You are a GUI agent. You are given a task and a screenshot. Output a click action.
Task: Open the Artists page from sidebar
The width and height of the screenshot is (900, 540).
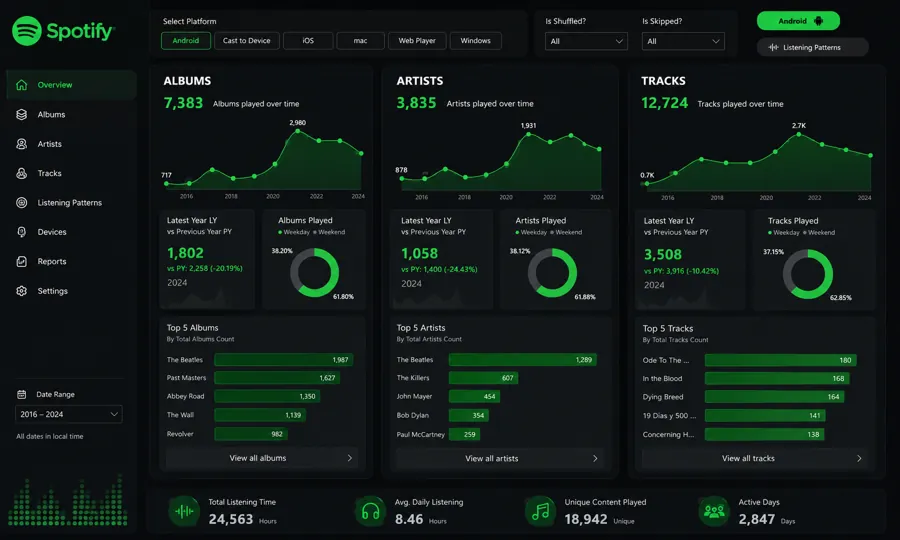72,144
